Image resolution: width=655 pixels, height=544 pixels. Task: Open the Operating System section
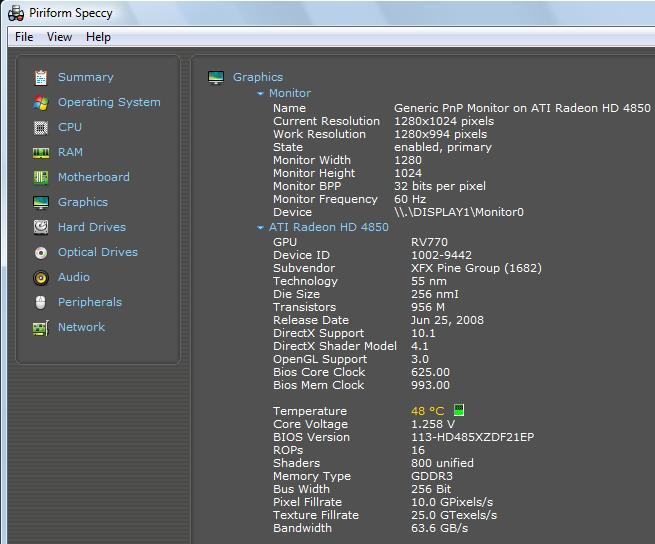109,102
